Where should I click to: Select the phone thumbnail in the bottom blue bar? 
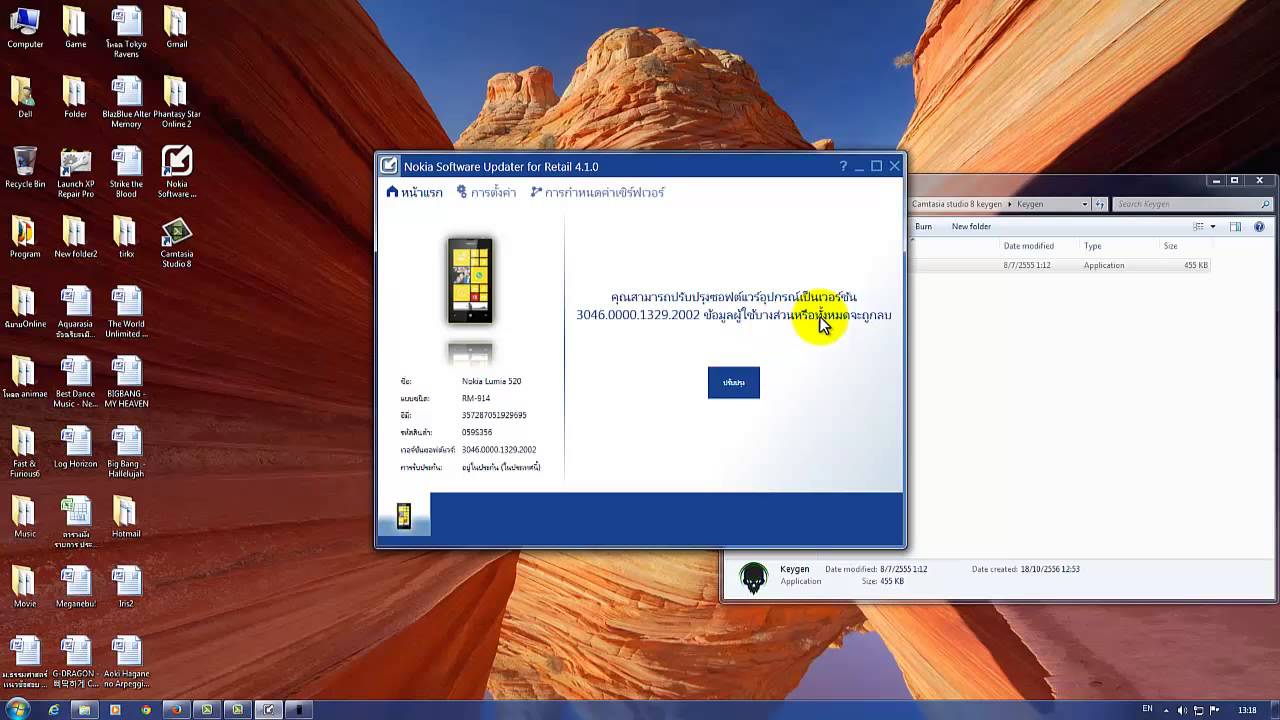(404, 515)
